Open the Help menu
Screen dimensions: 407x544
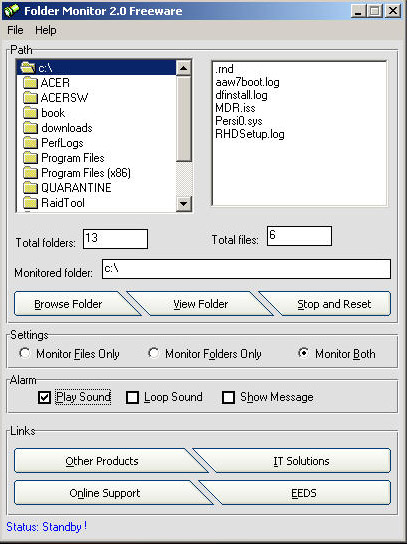click(x=45, y=30)
